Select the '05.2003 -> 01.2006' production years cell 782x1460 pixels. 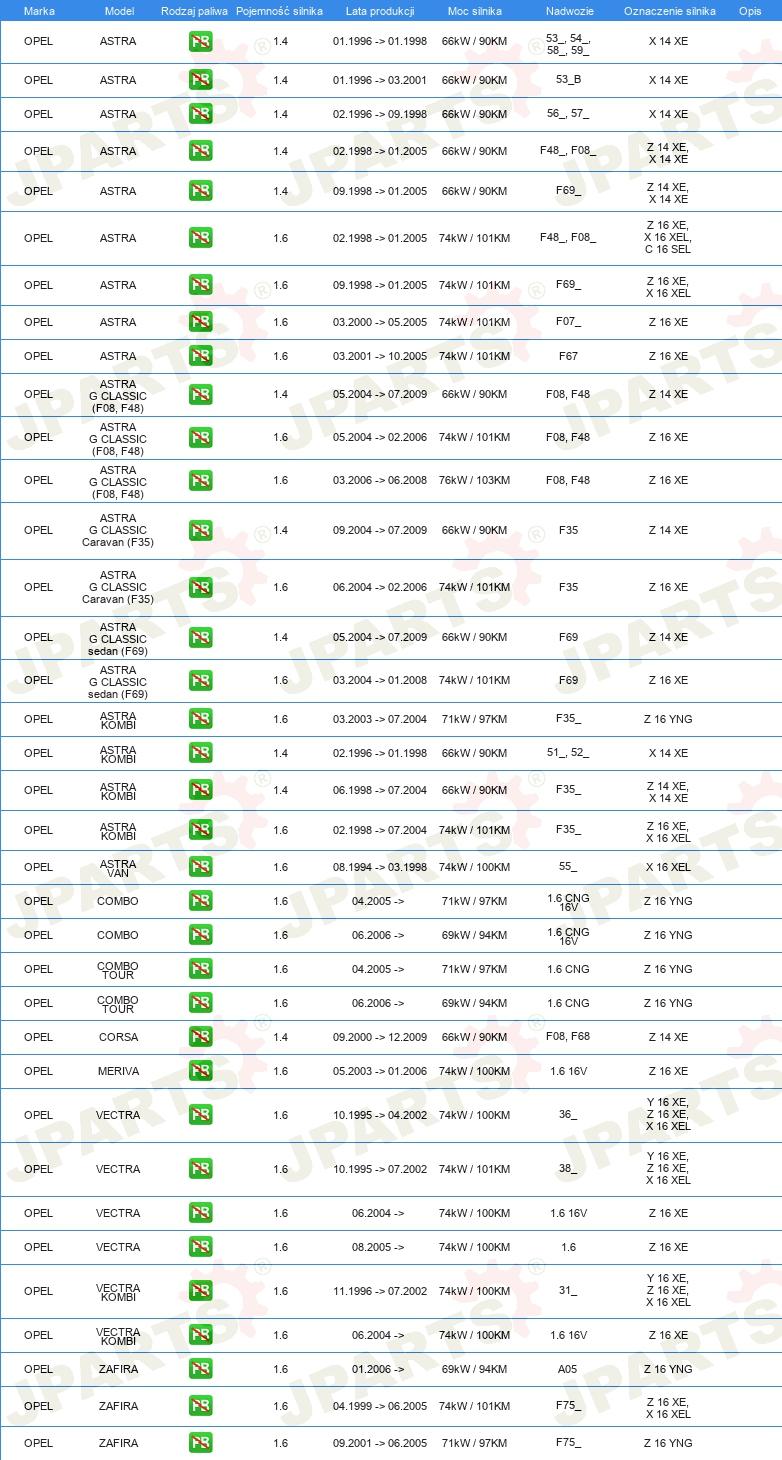(x=380, y=1071)
